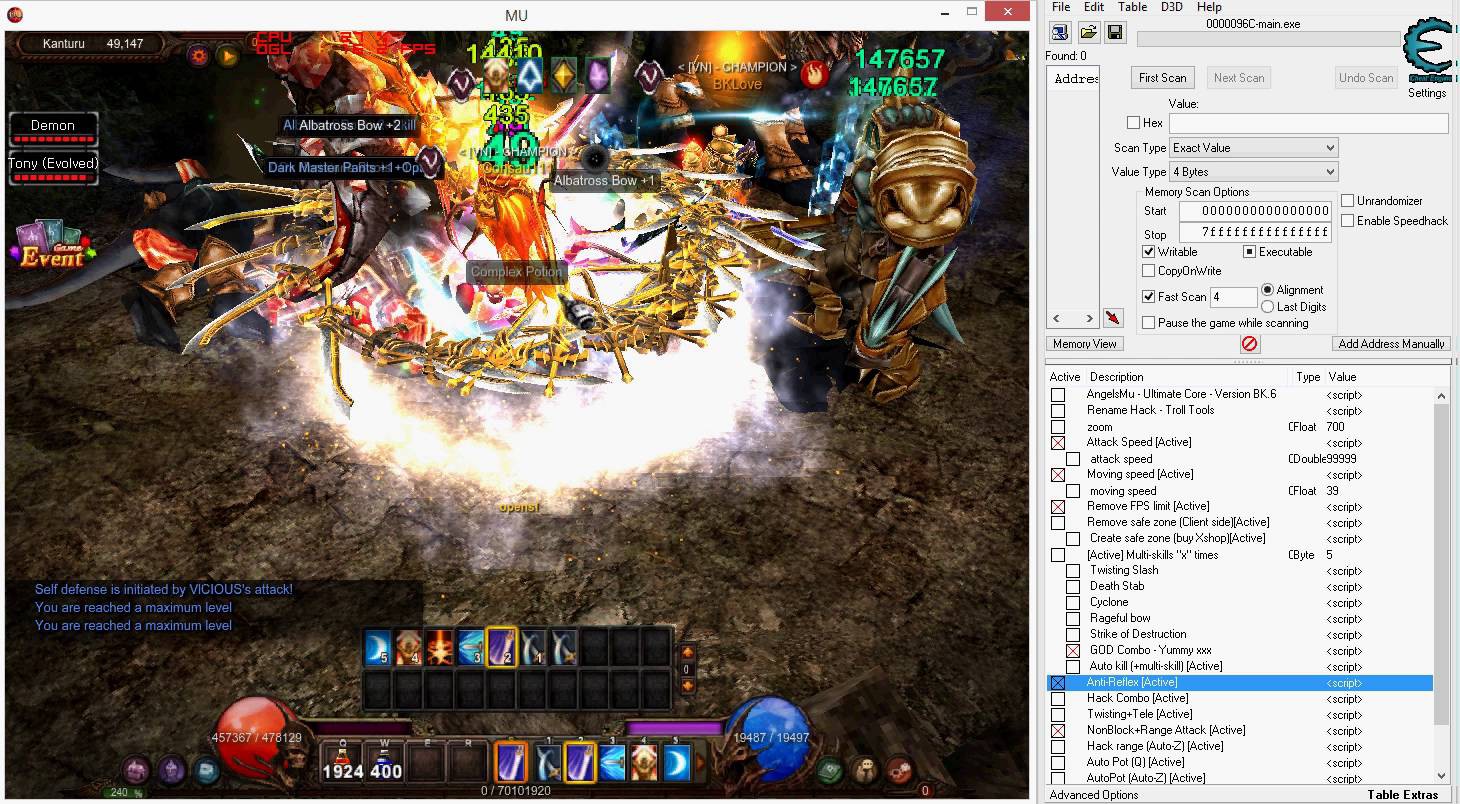Click the save floppy disk icon

(1115, 32)
